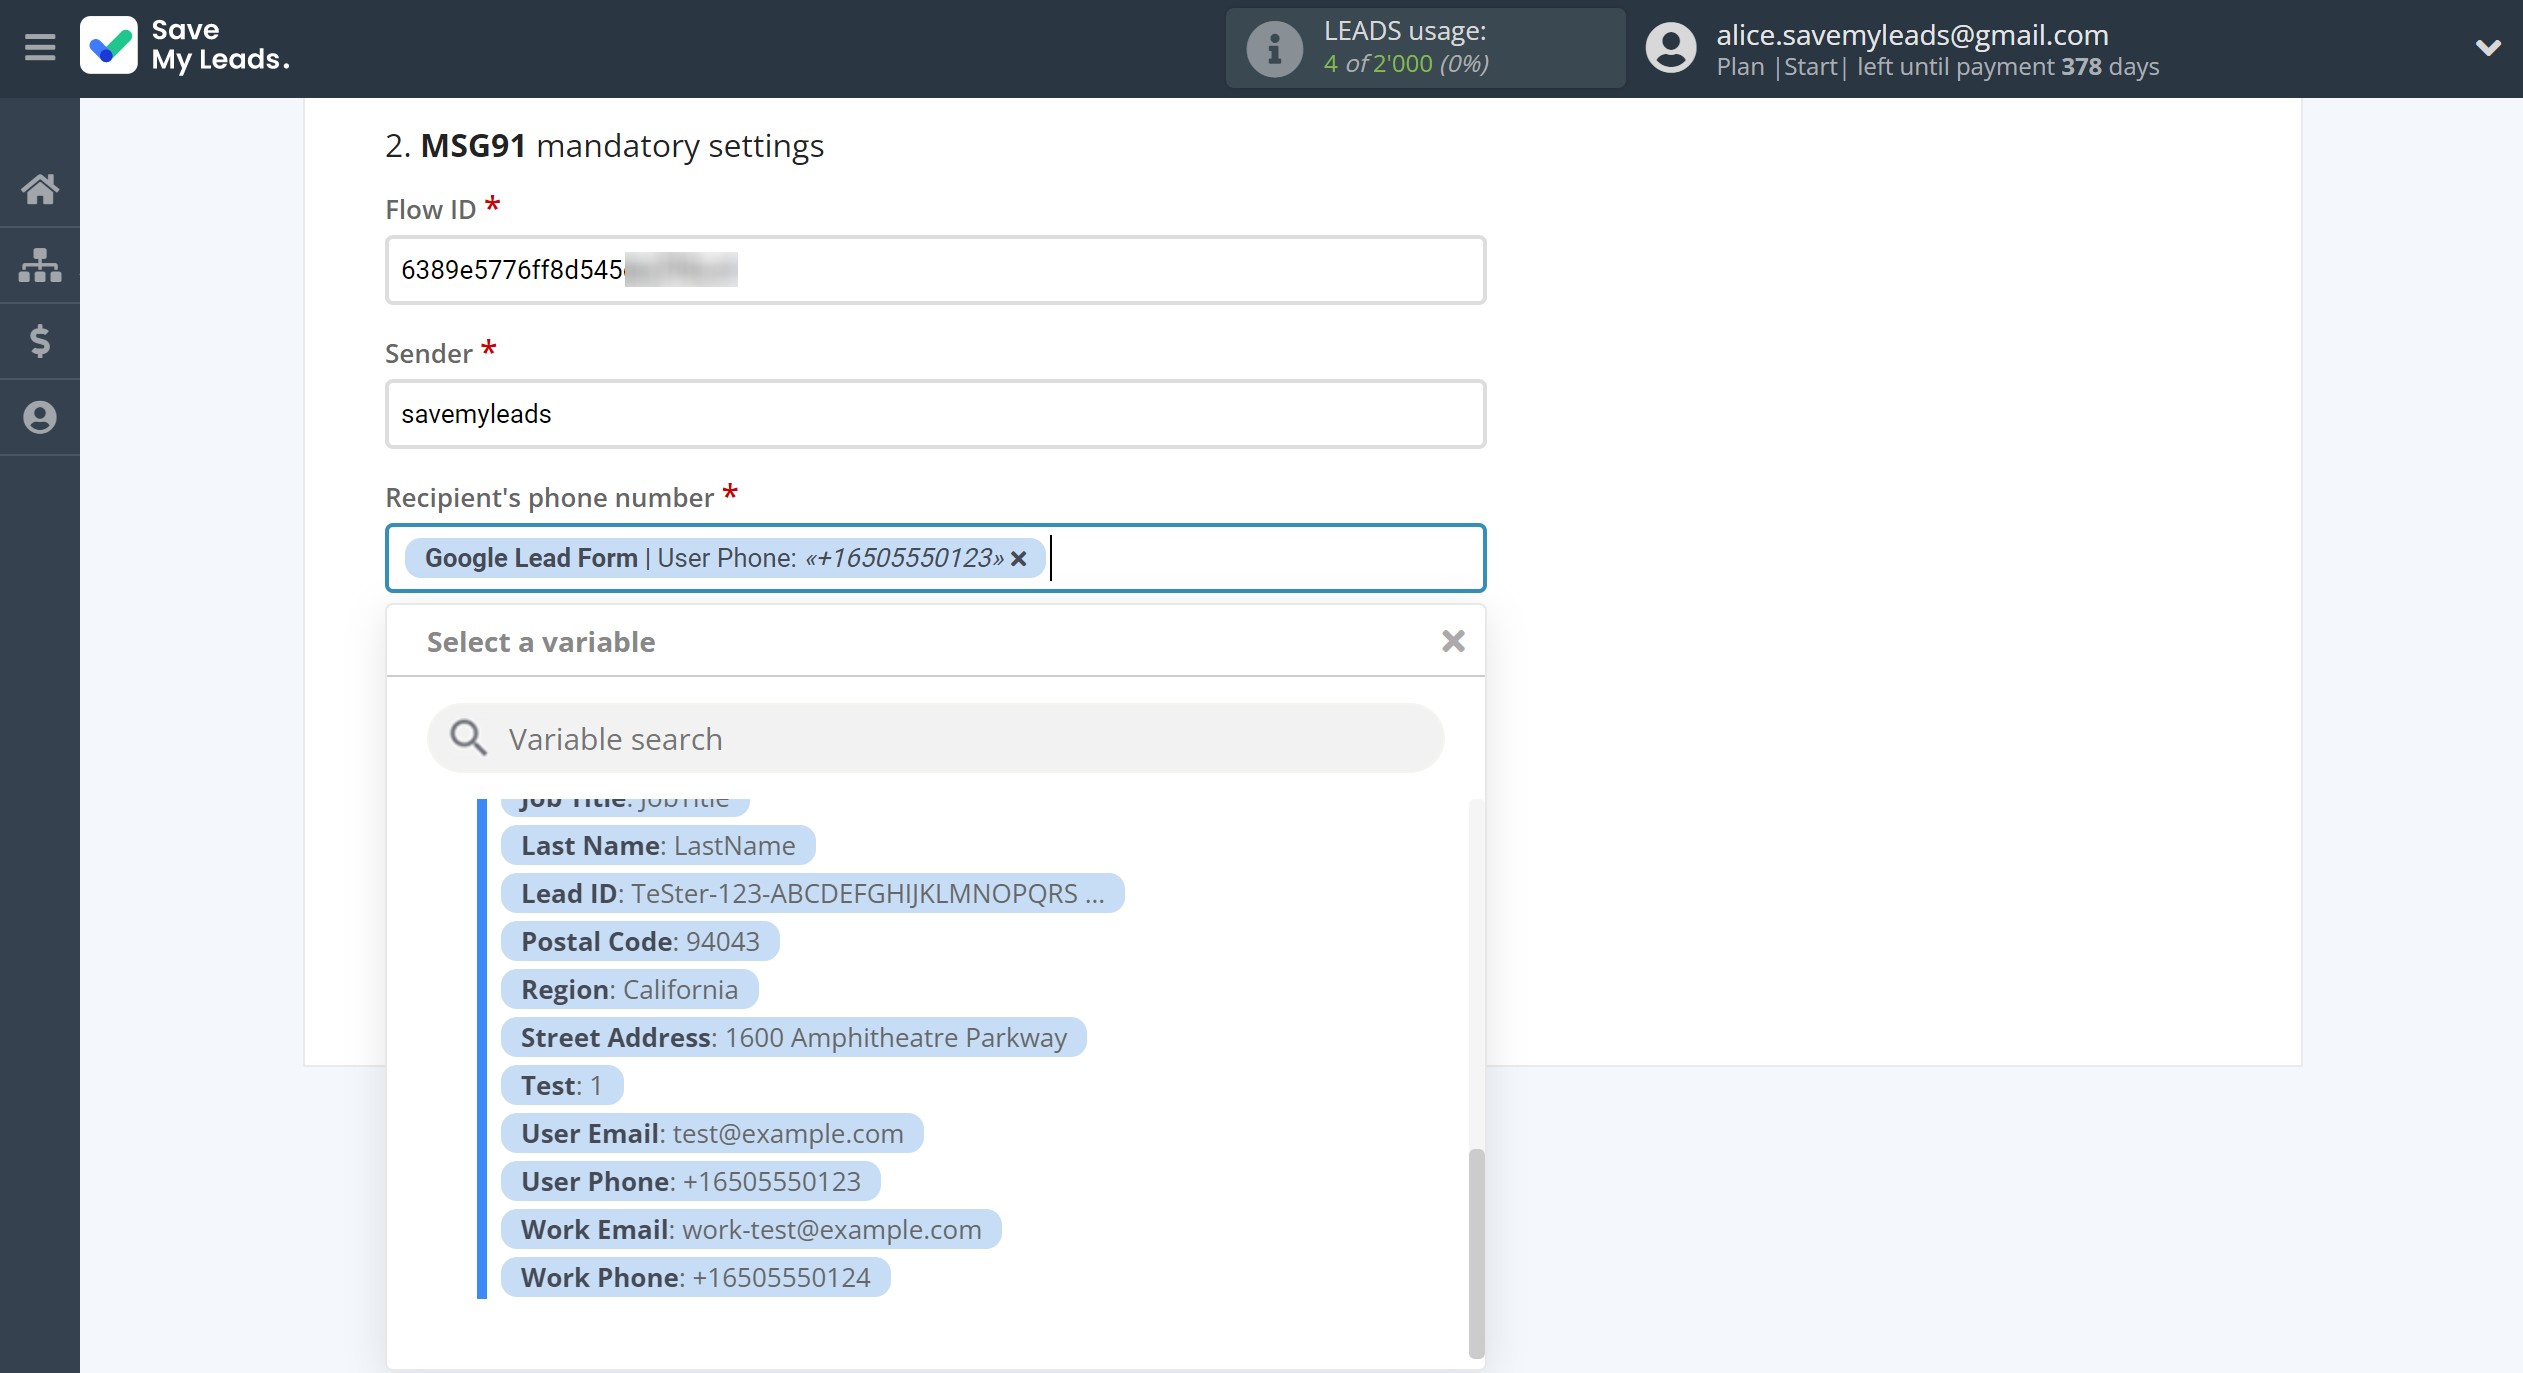Screen dimensions: 2523x1373
Task: Focus the Variable search field
Action: point(935,738)
